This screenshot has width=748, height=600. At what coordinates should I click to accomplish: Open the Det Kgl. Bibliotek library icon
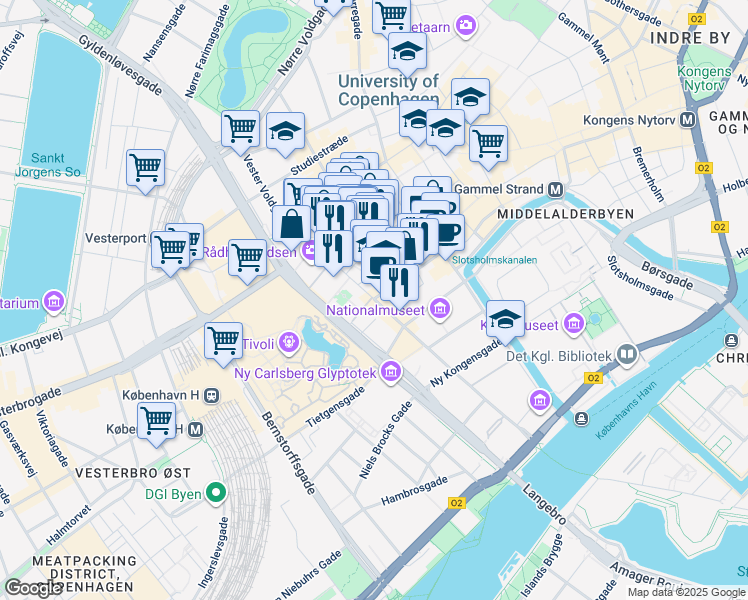pyautogui.click(x=627, y=354)
